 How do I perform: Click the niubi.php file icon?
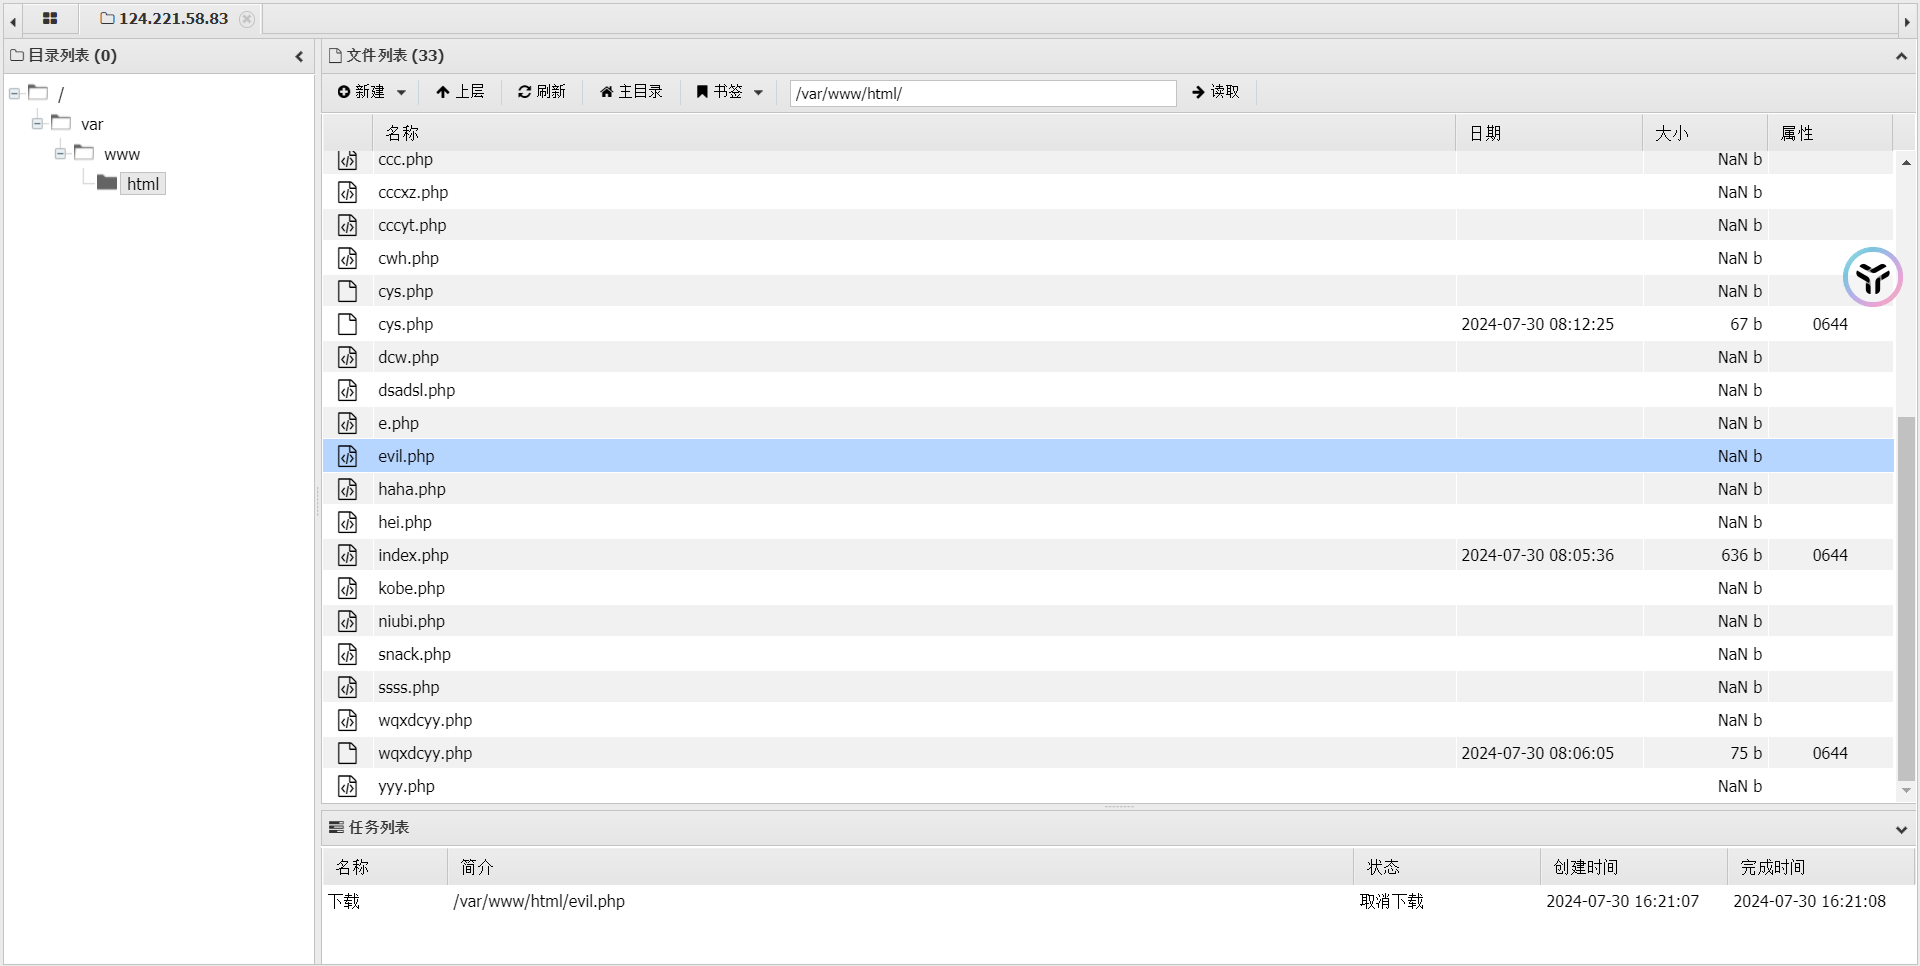pos(347,621)
